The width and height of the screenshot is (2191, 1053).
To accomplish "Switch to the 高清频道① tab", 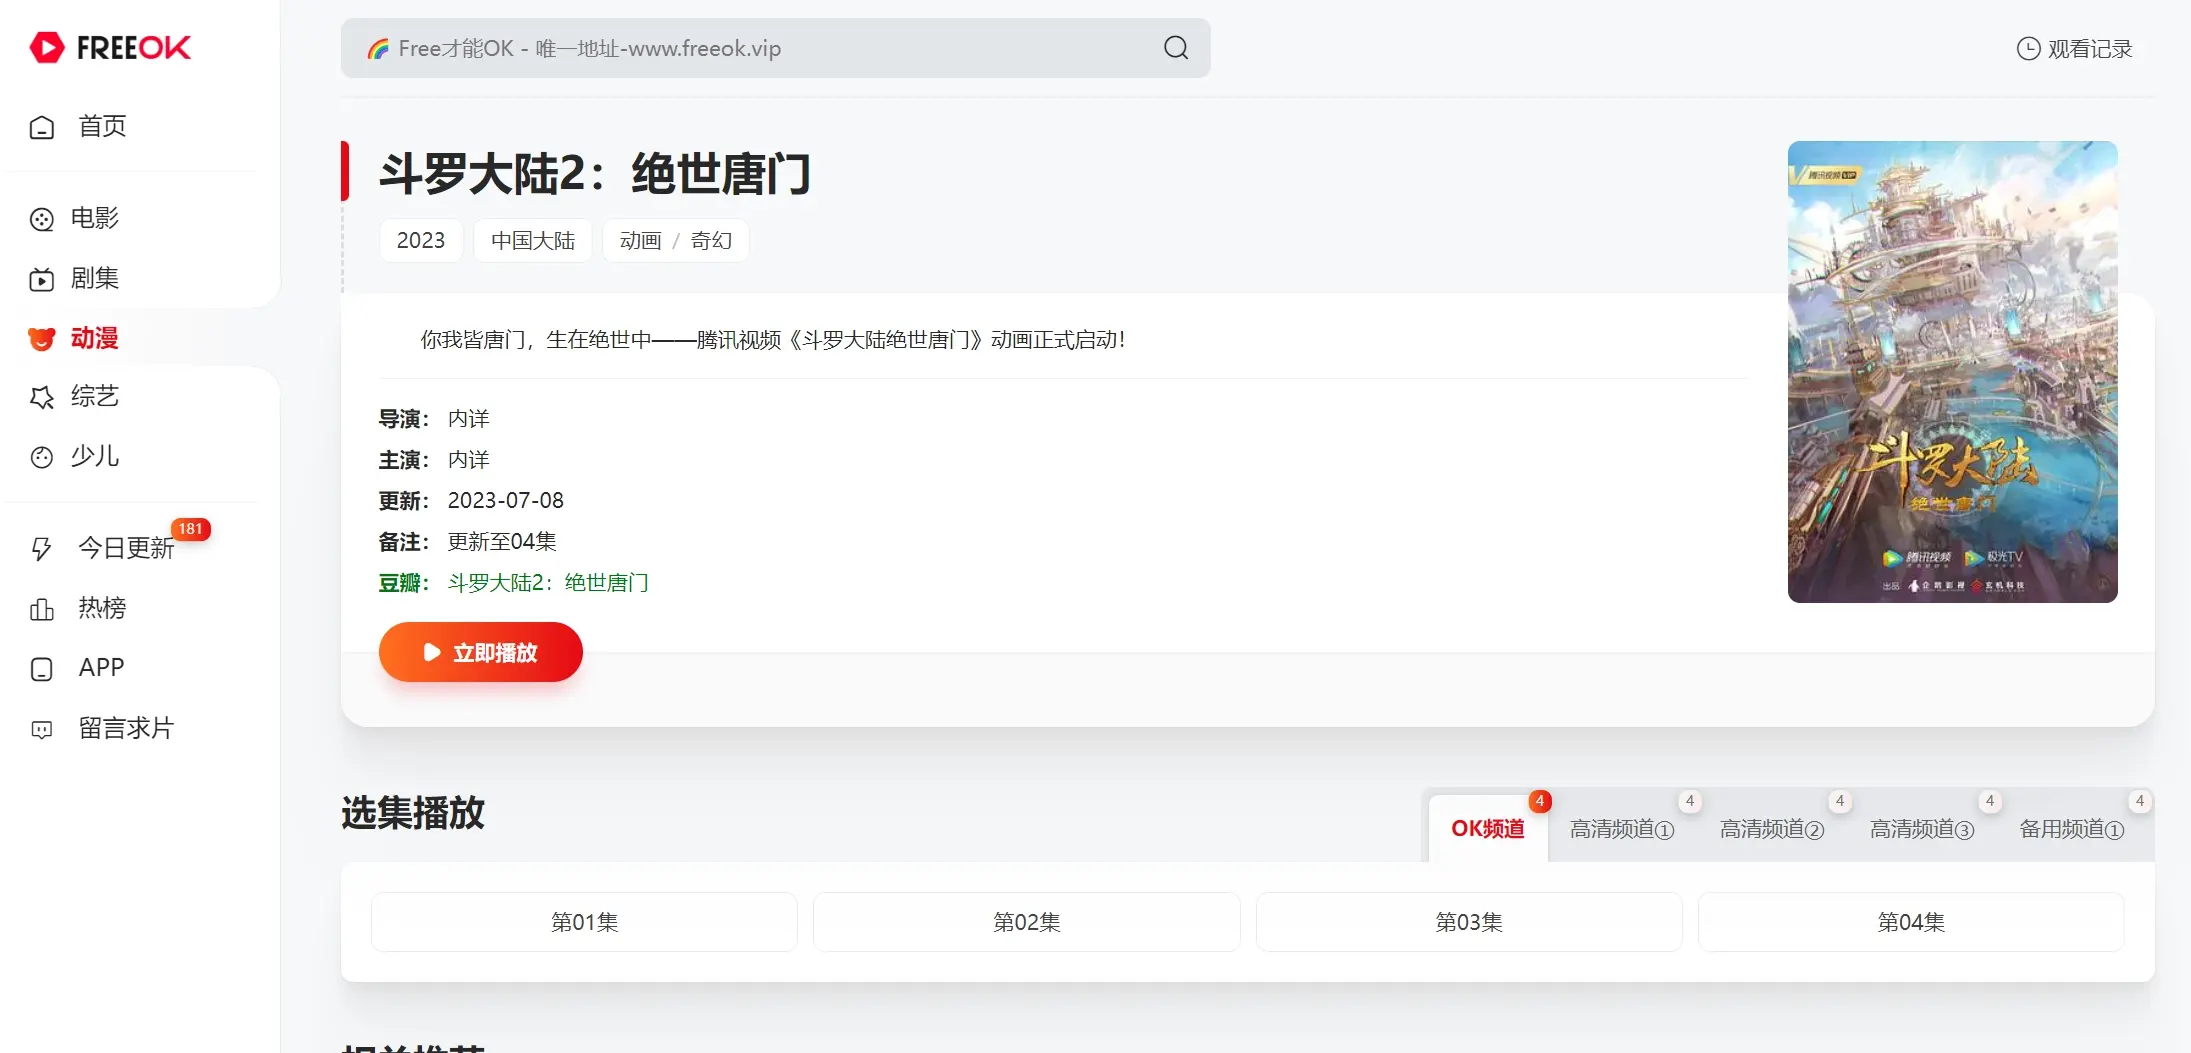I will coord(1622,829).
